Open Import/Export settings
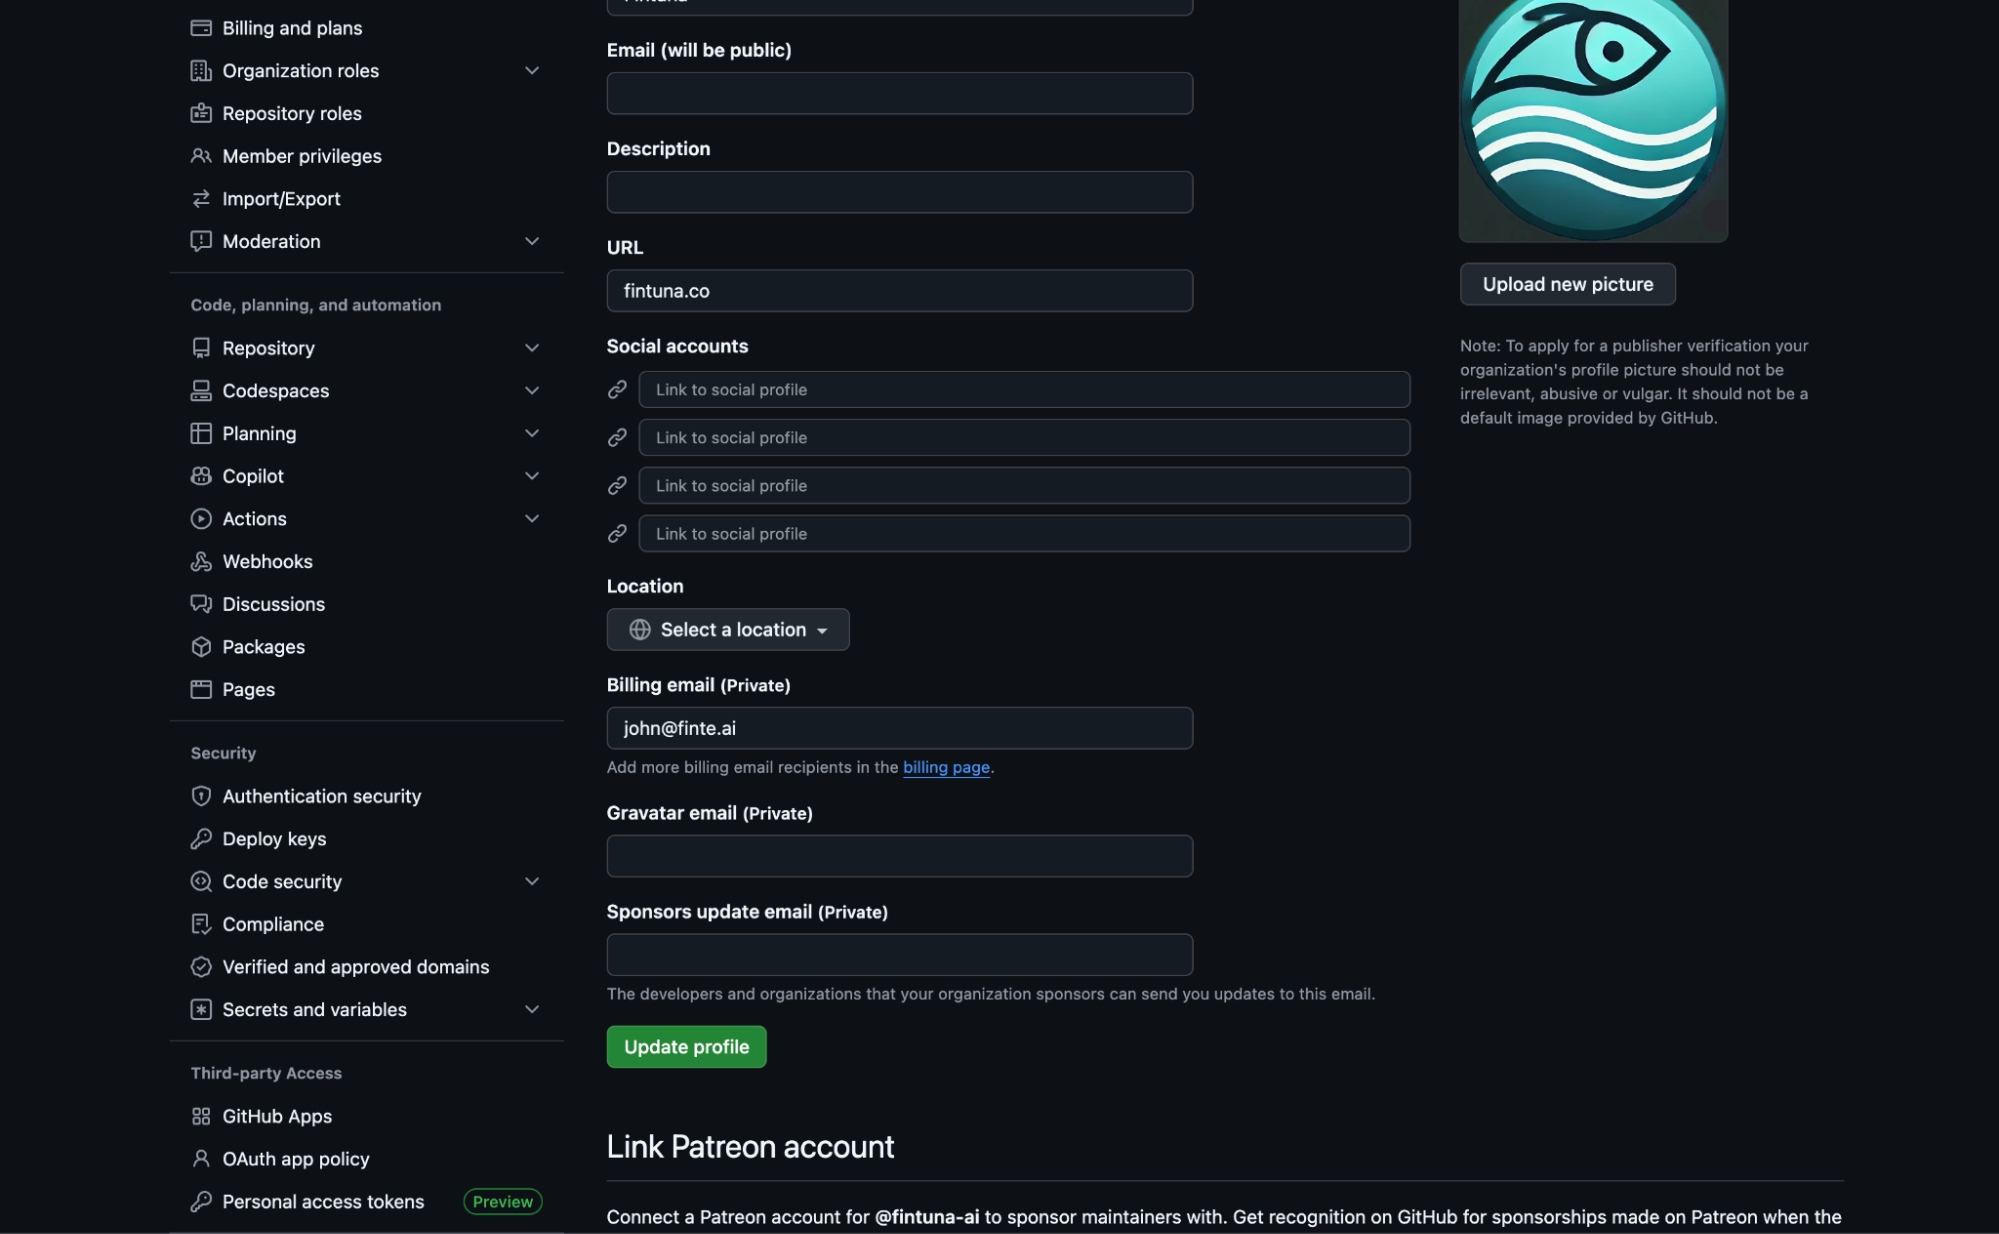1999x1234 pixels. (281, 199)
